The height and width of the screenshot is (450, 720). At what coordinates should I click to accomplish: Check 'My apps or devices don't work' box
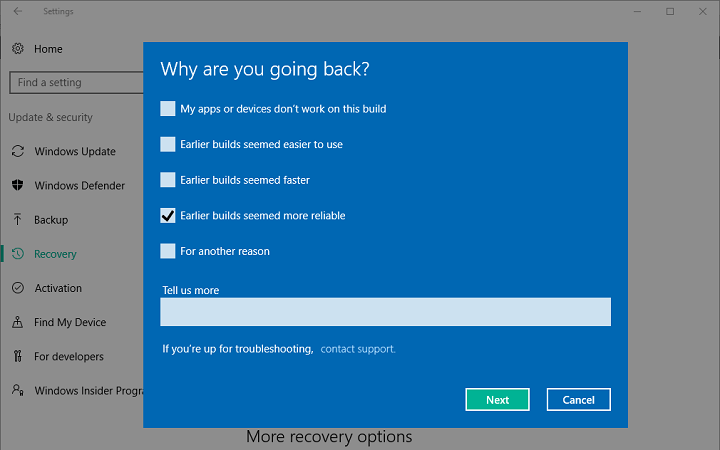pos(168,109)
